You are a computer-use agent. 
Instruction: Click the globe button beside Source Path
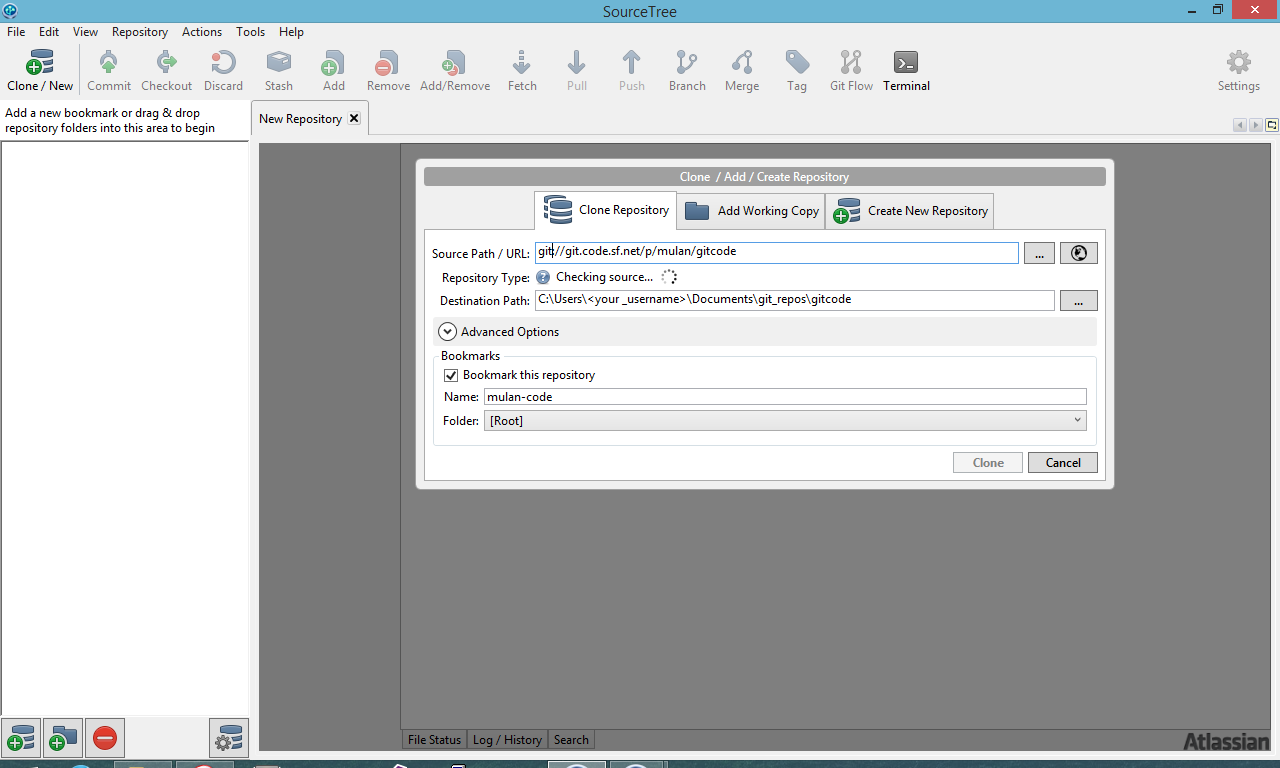pyautogui.click(x=1078, y=253)
